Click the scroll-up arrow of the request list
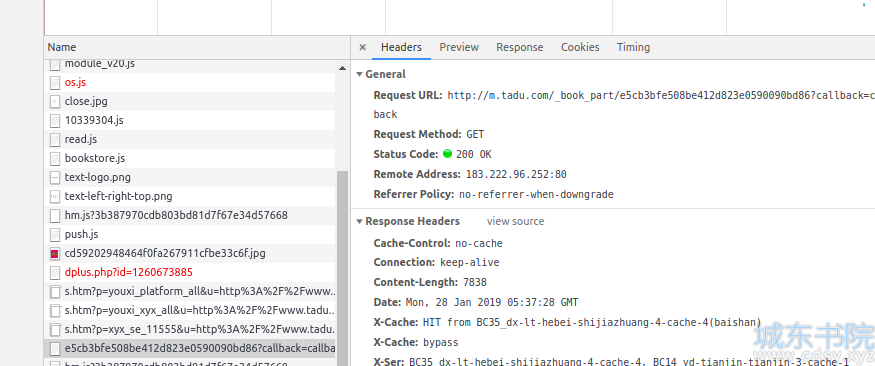The image size is (875, 366). pyautogui.click(x=342, y=68)
